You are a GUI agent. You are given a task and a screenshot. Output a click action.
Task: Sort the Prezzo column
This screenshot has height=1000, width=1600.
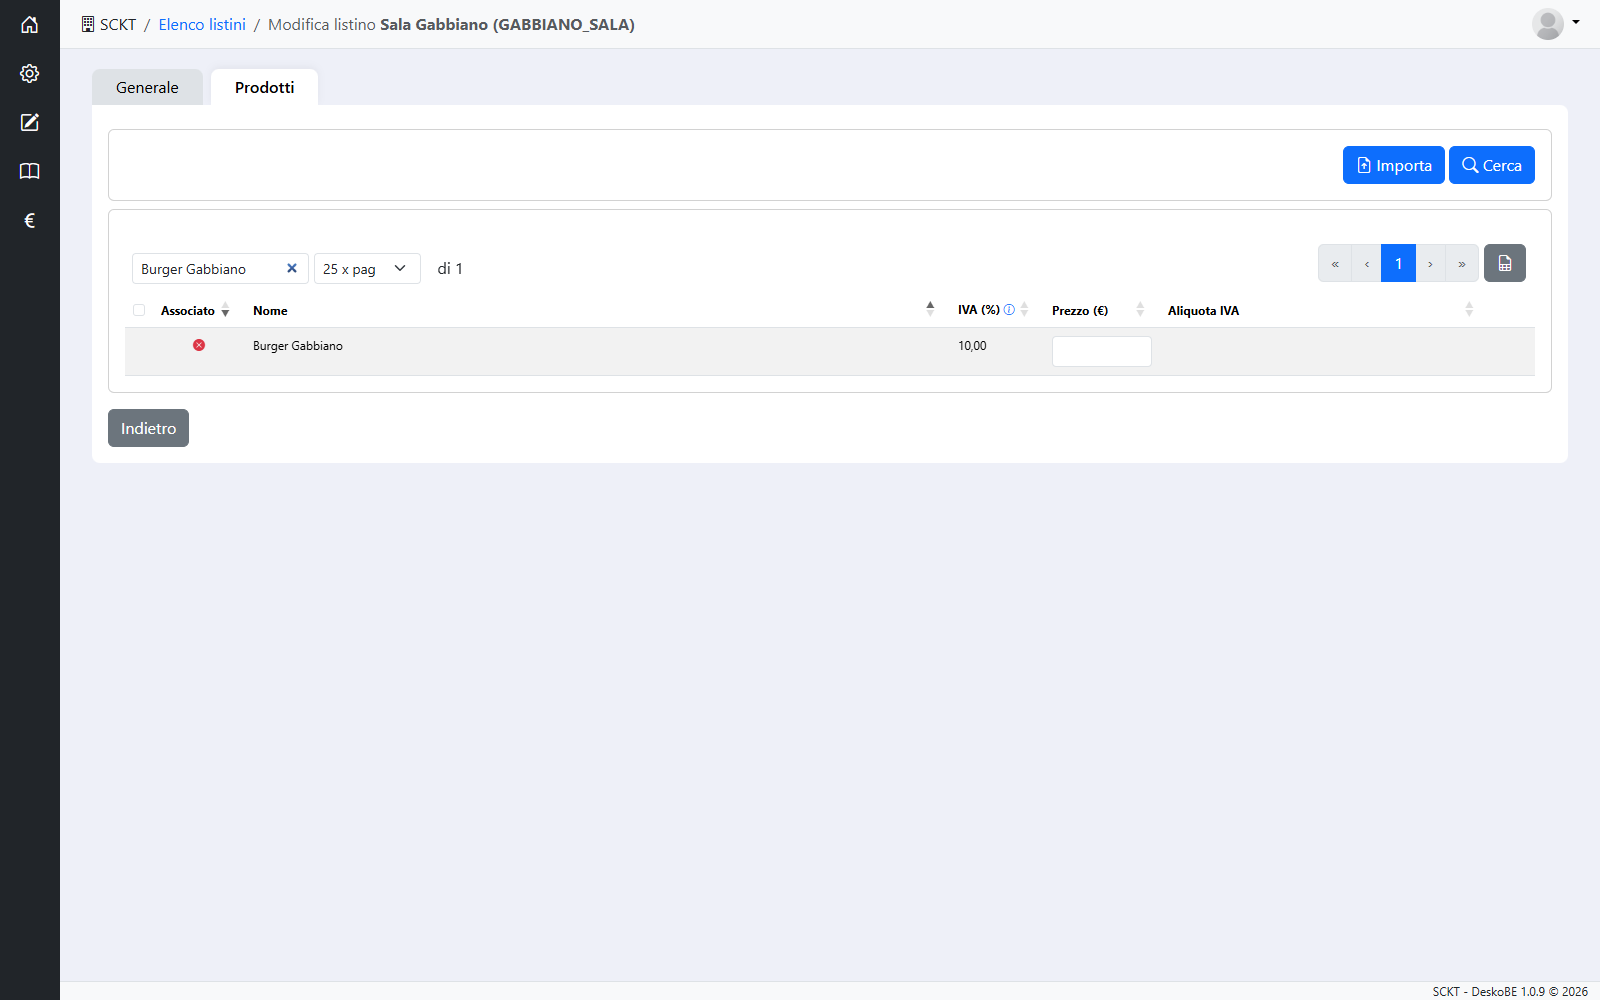click(1140, 310)
